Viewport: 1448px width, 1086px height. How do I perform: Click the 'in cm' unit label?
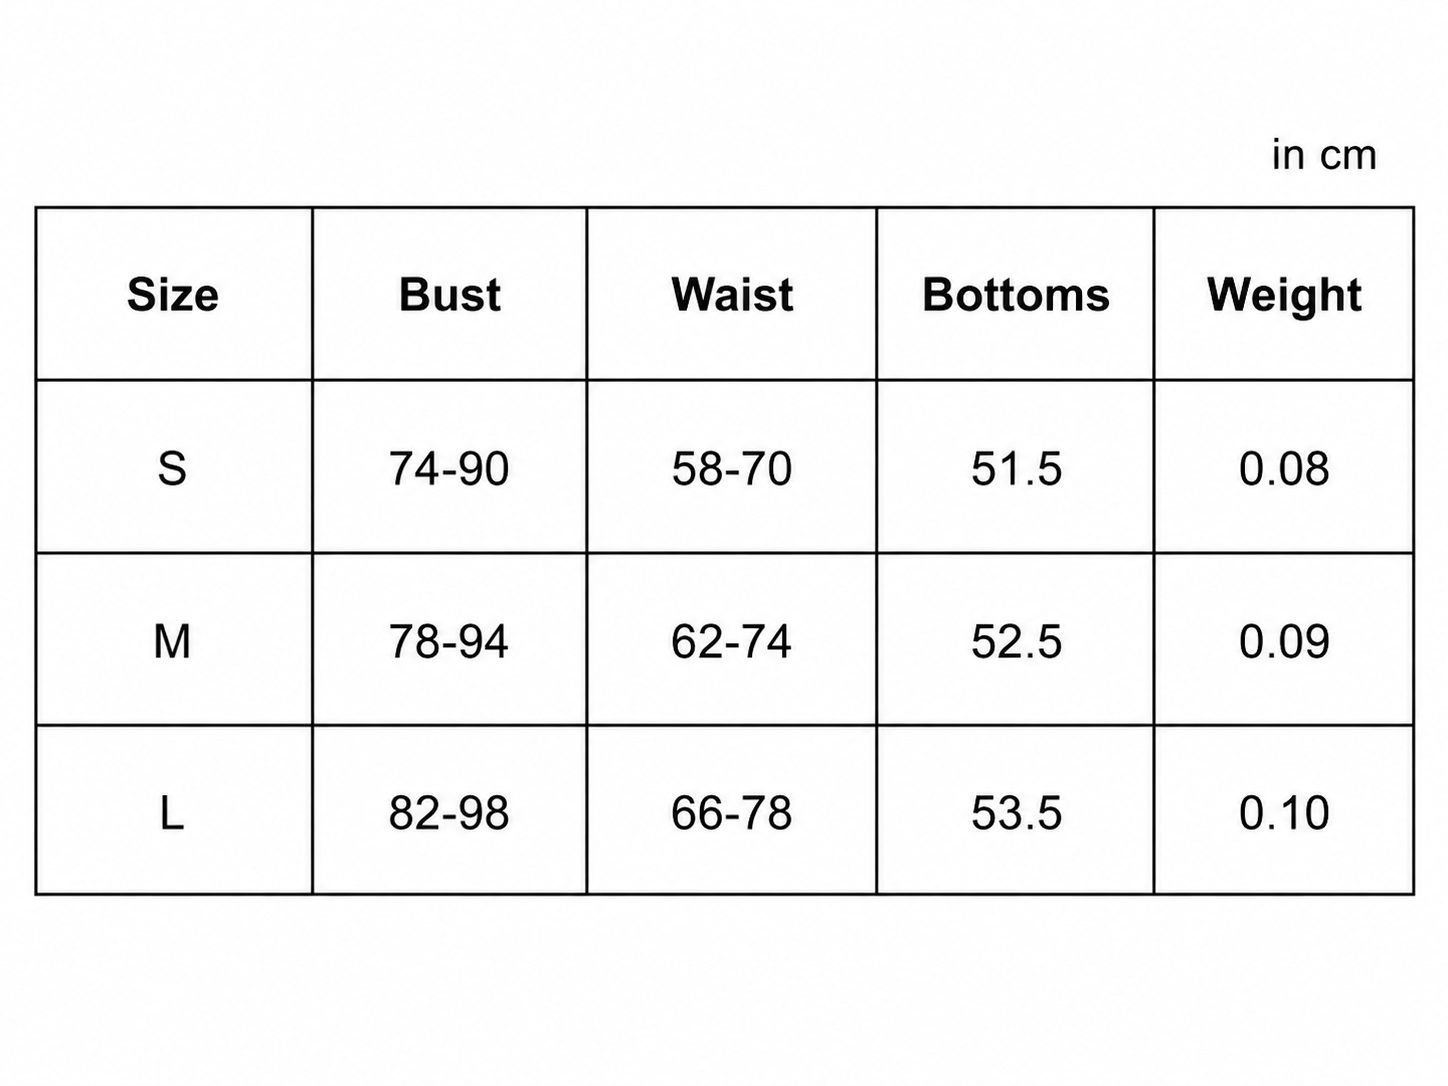point(1324,155)
